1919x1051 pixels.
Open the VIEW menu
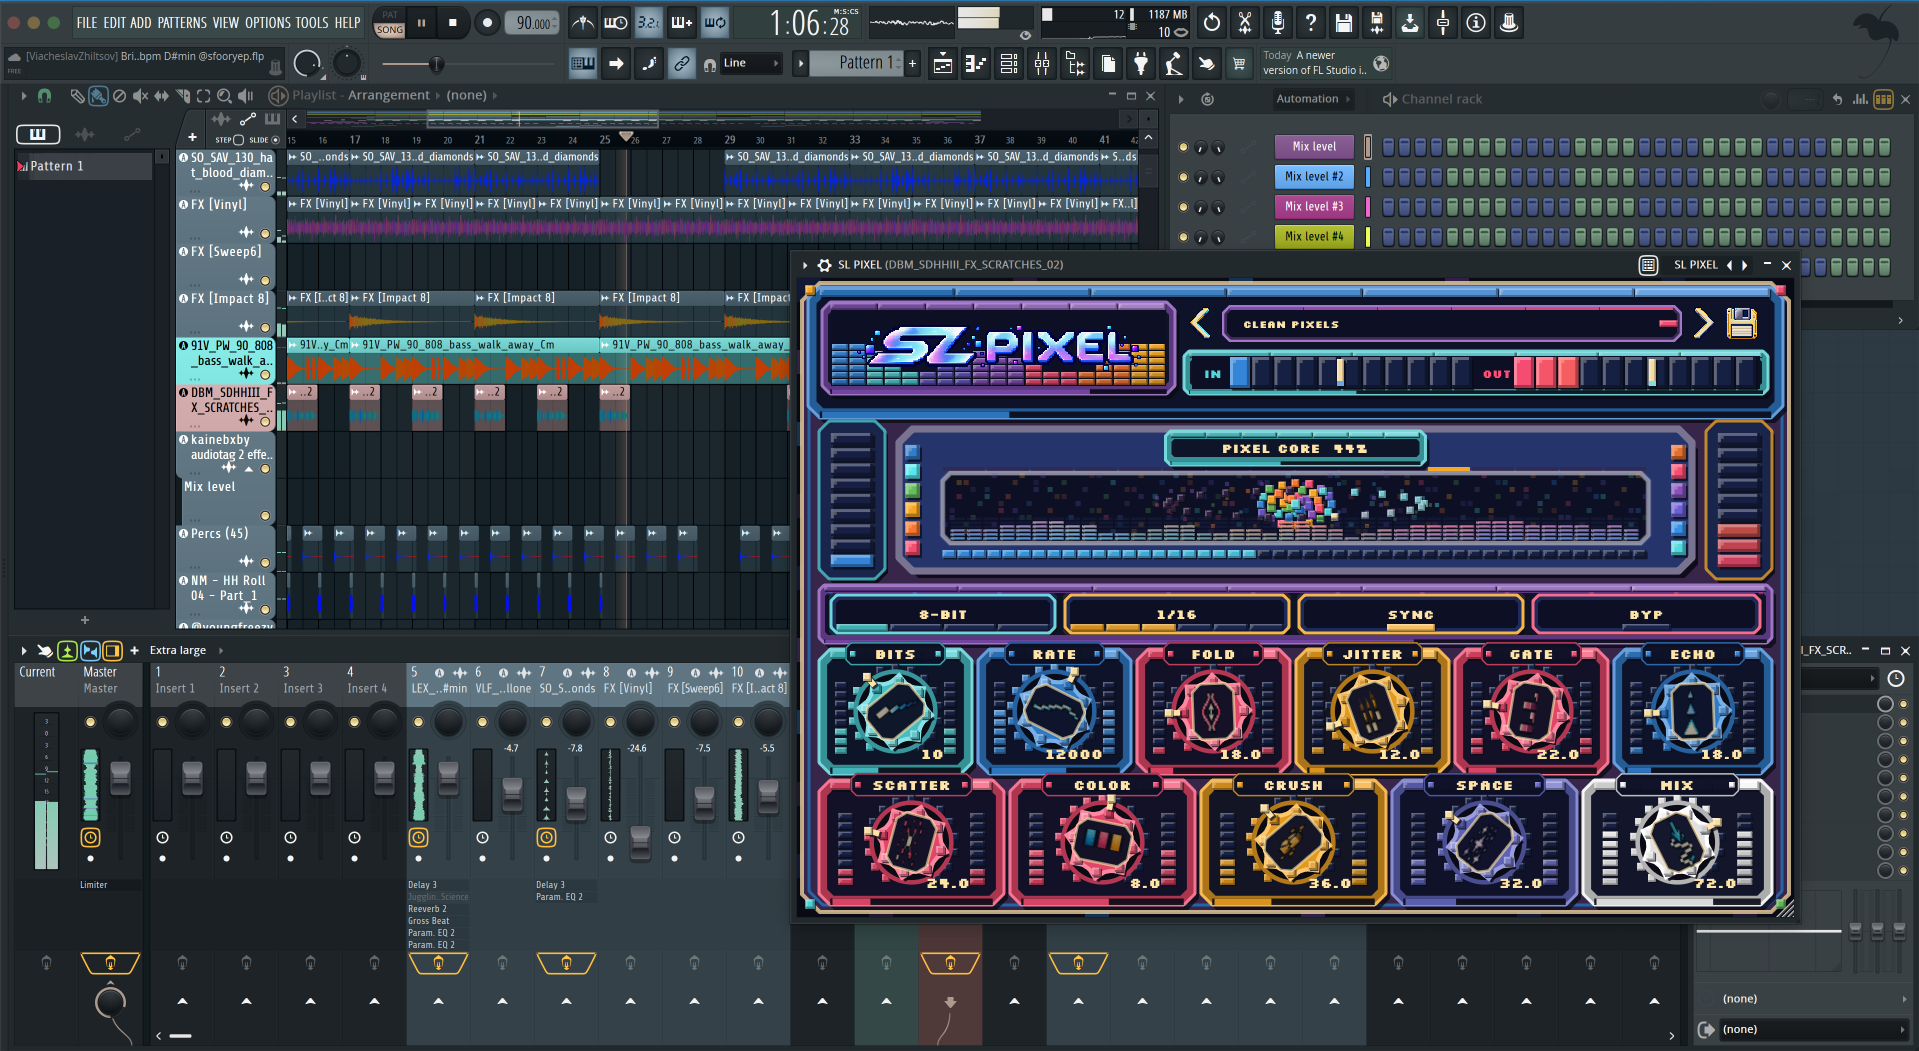click(x=226, y=22)
